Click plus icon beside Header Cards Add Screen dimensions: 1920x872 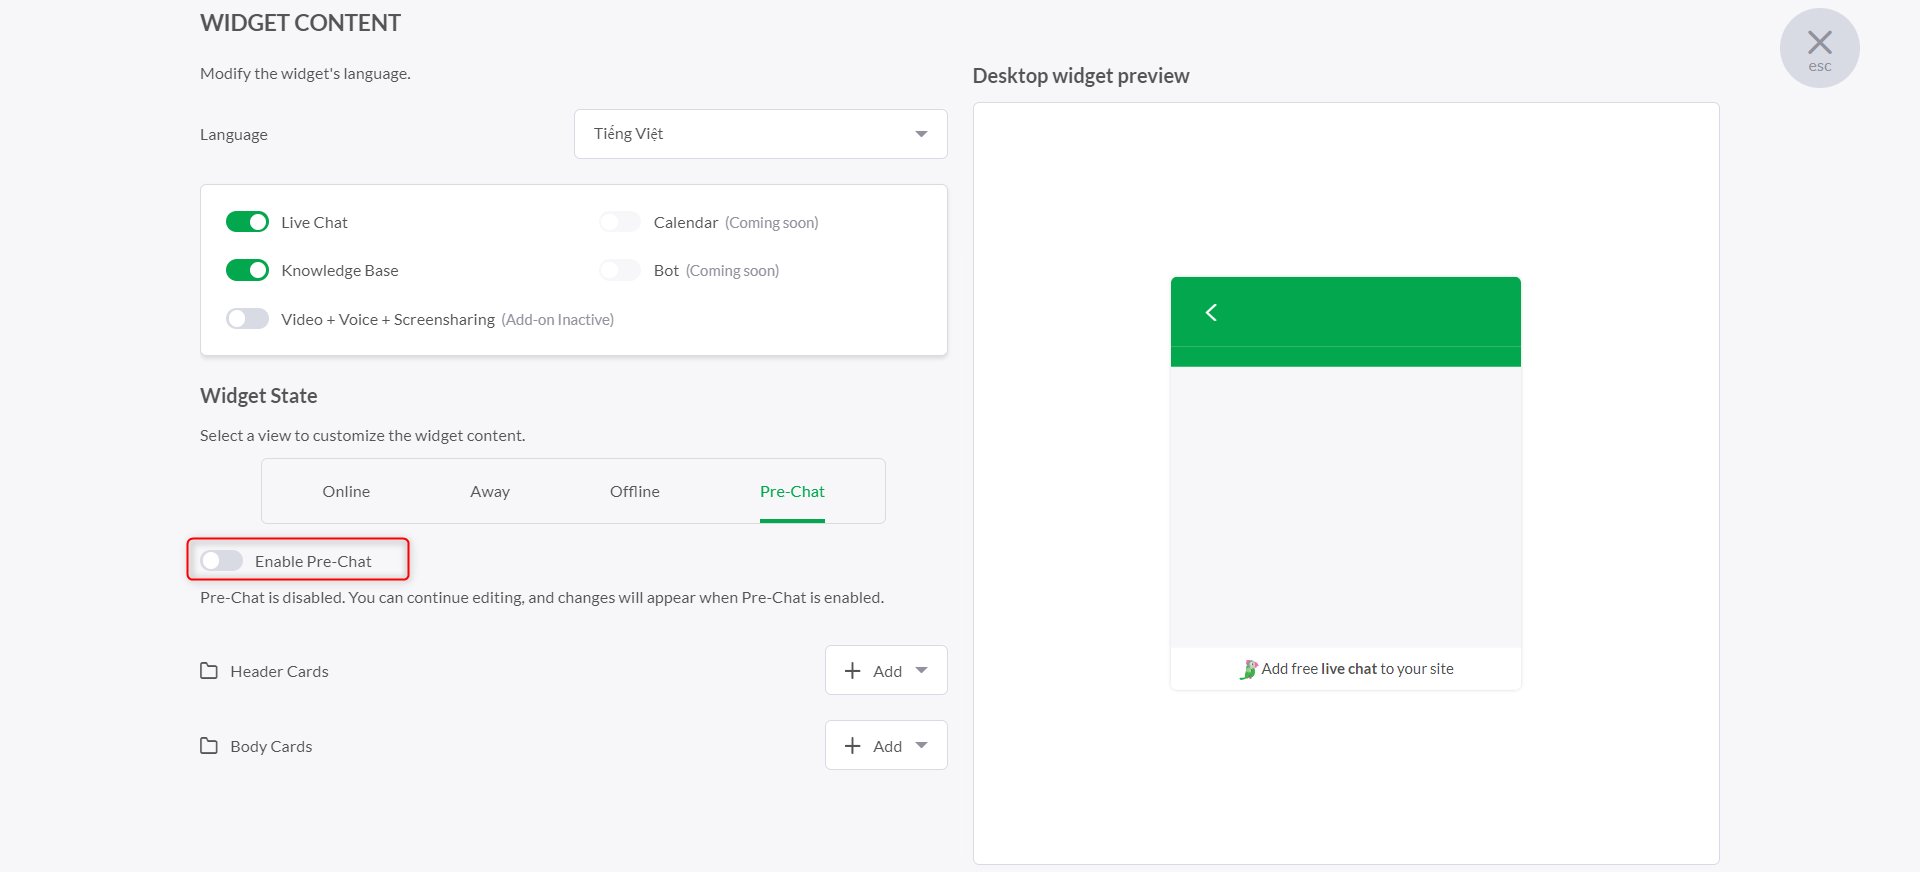(852, 671)
